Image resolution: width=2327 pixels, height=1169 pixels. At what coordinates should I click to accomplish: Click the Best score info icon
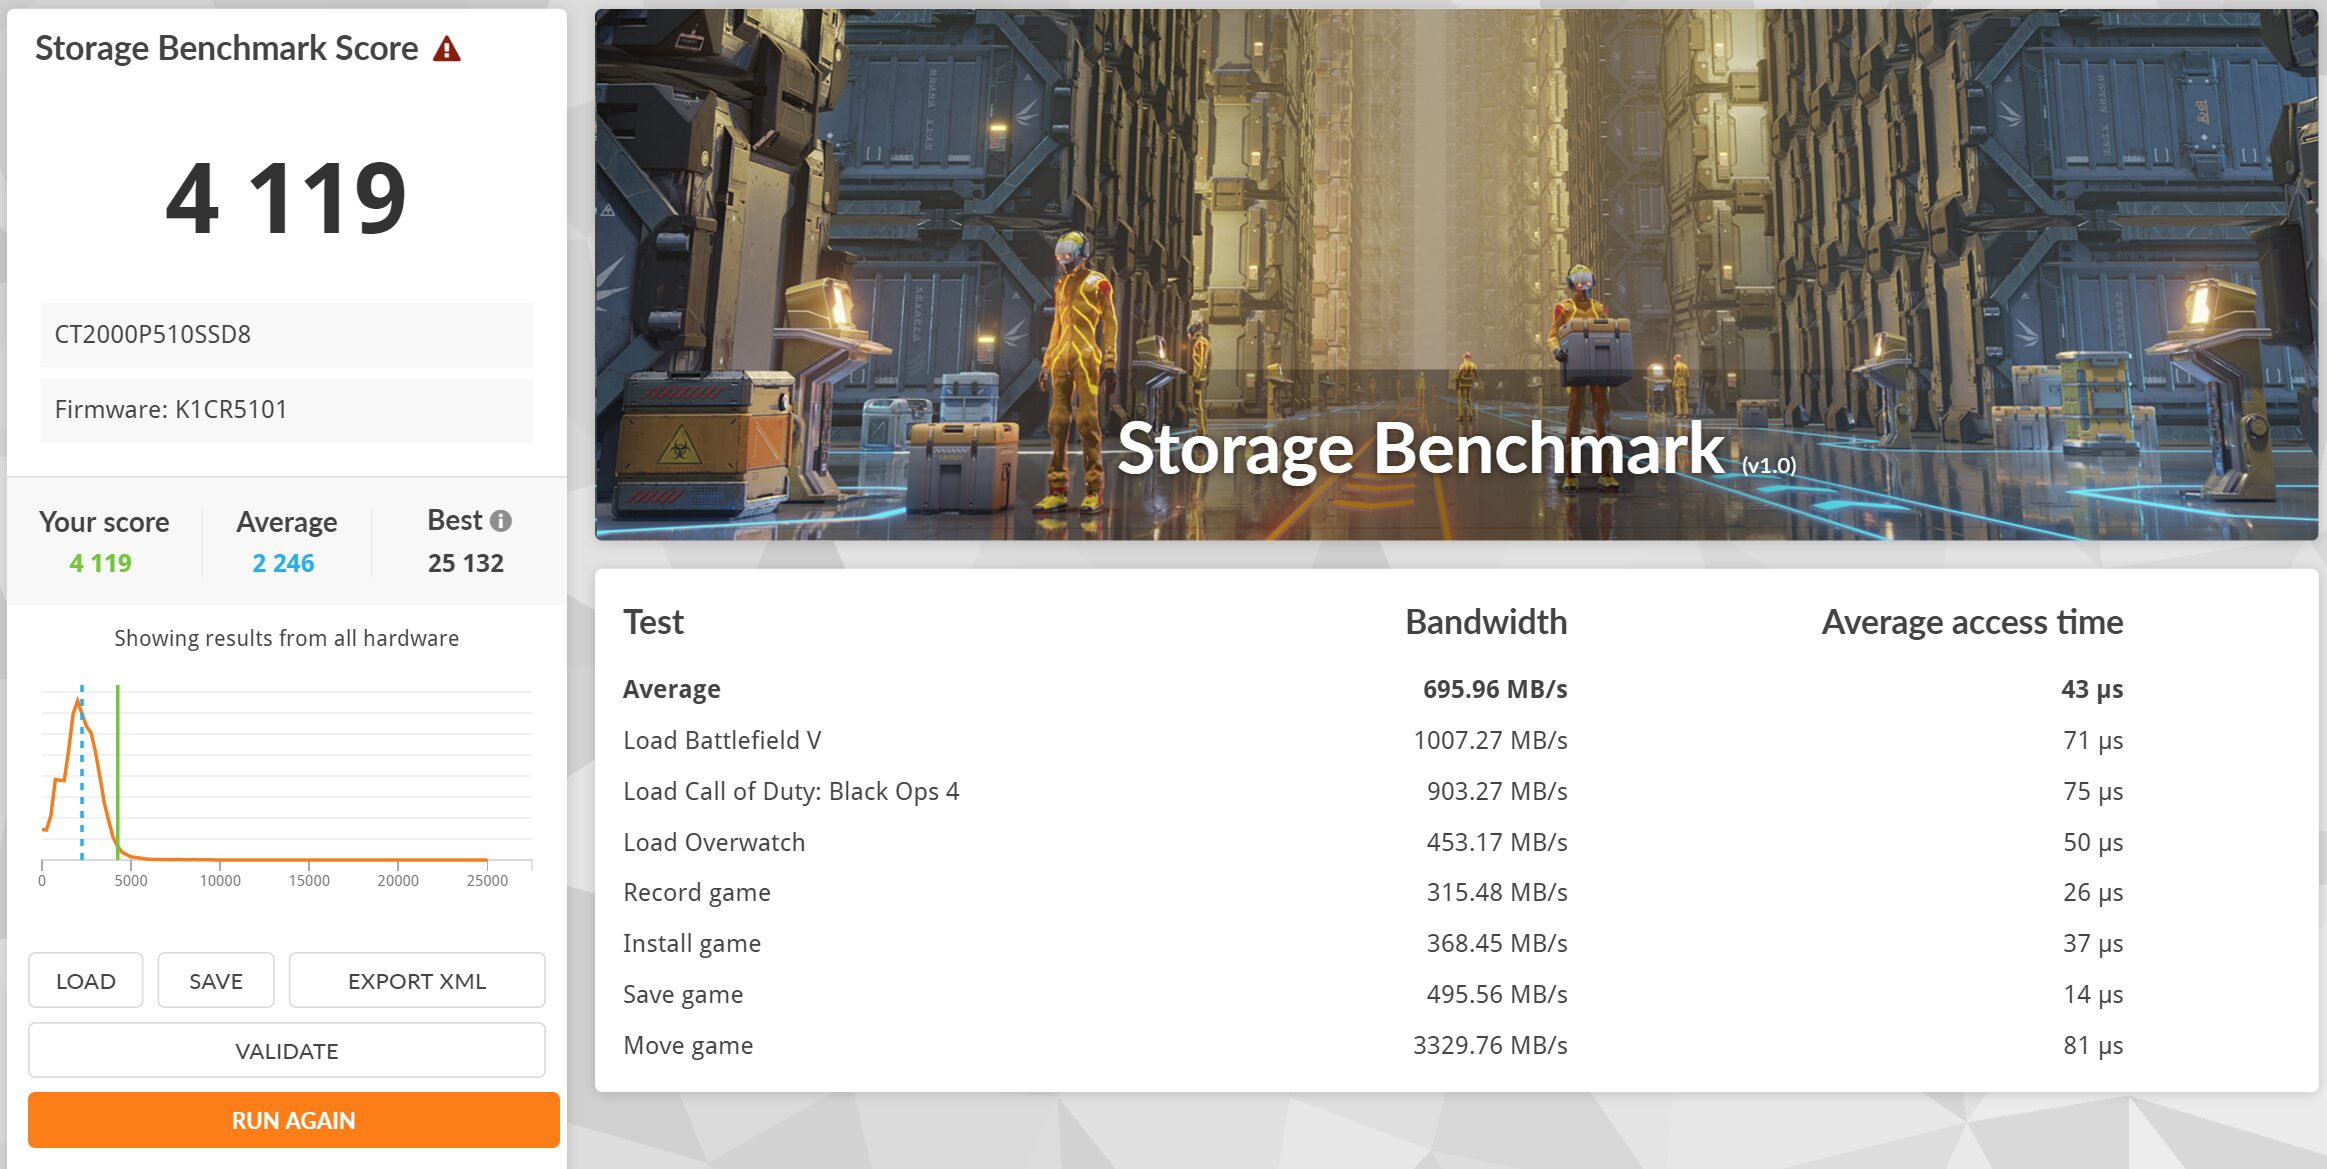[501, 520]
